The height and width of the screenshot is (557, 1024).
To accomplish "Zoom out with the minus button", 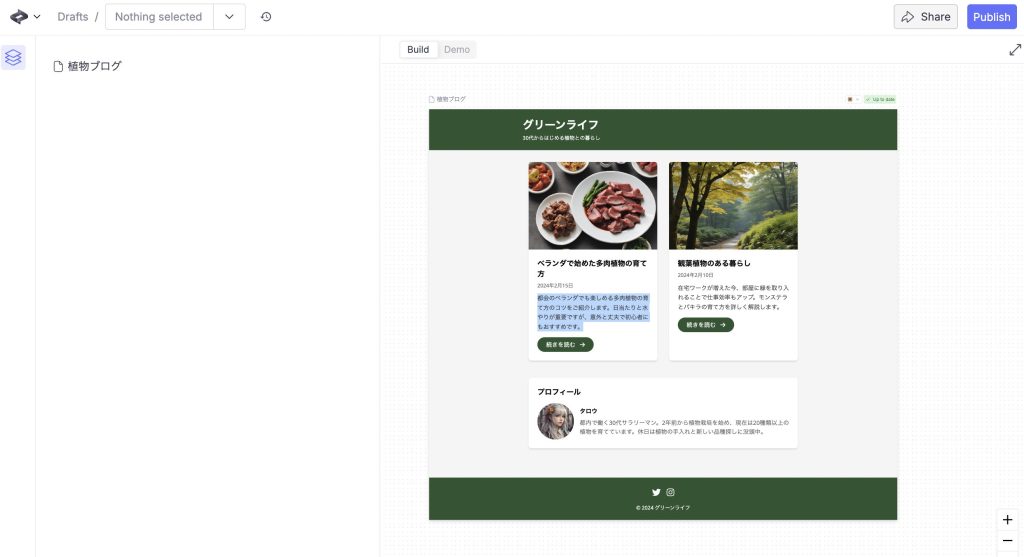I will [x=1007, y=541].
